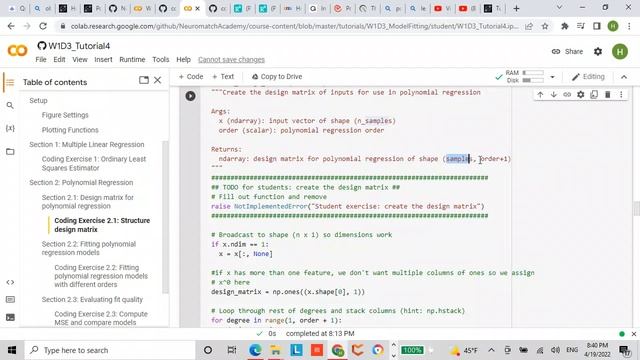Open Variables inspector icon

click(10, 128)
